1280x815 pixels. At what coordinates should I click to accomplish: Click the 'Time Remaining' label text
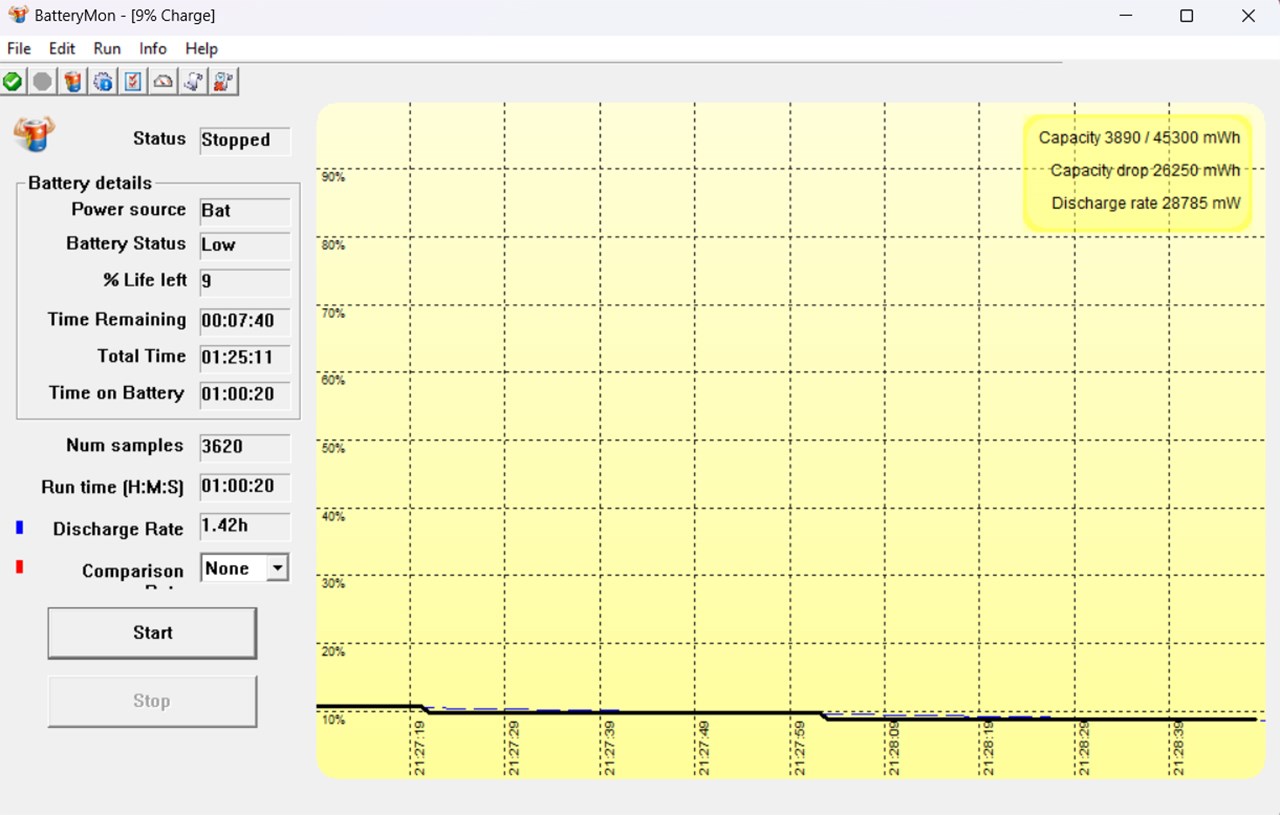pos(117,320)
